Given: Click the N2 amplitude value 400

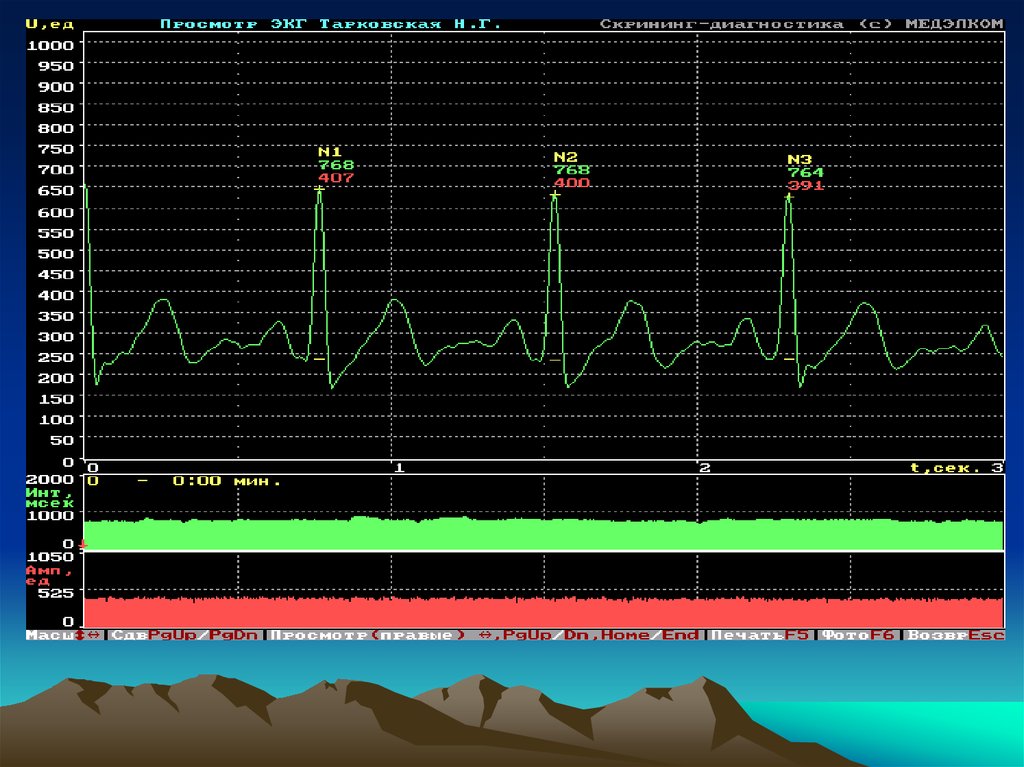Looking at the screenshot, I should [571, 183].
